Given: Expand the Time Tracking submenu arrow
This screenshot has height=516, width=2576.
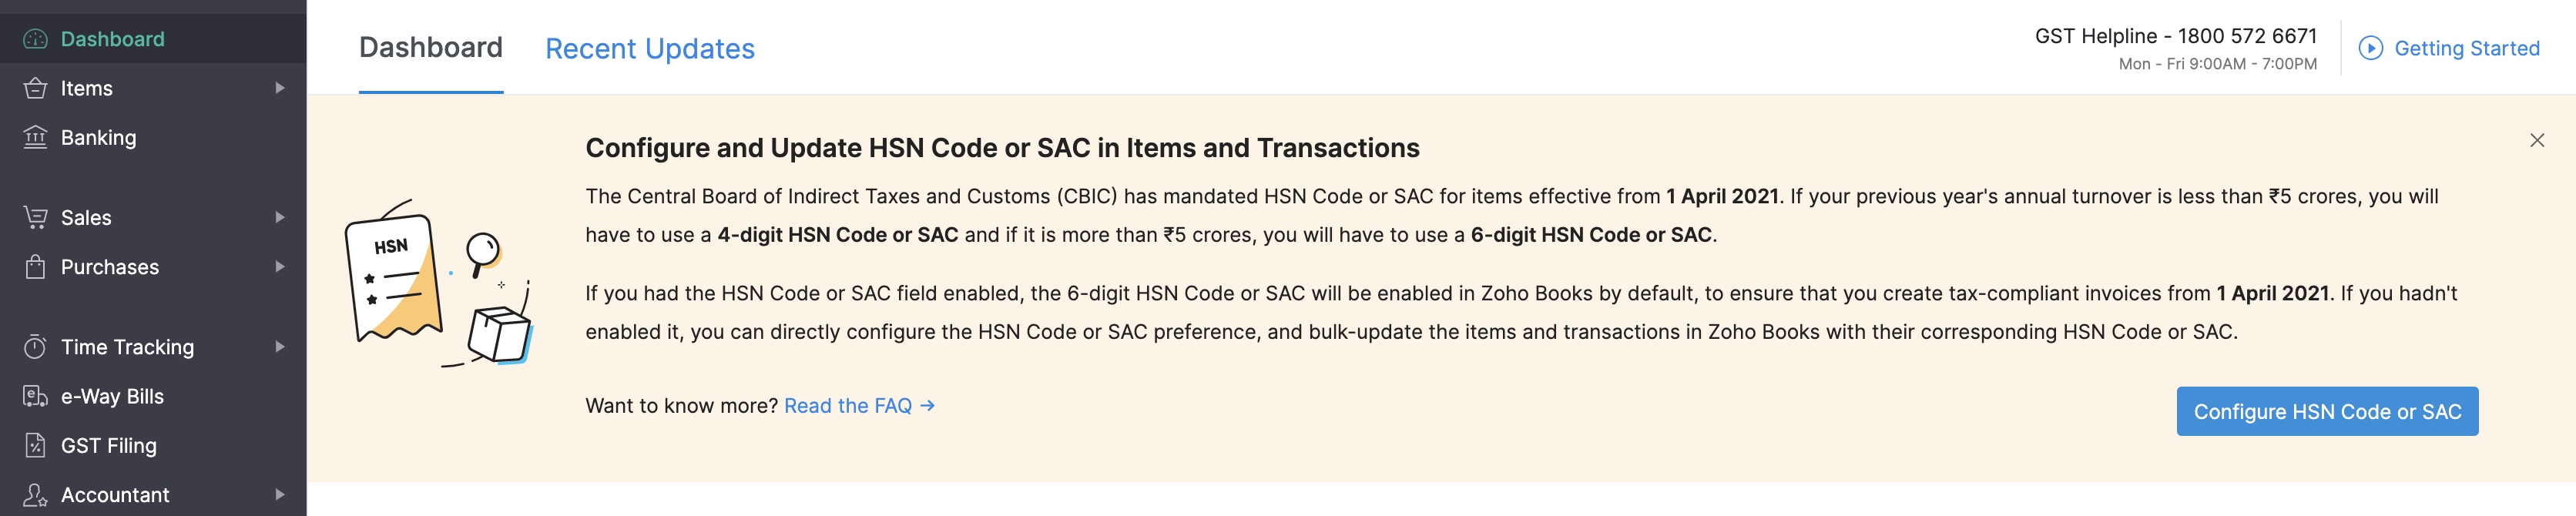Looking at the screenshot, I should point(280,347).
